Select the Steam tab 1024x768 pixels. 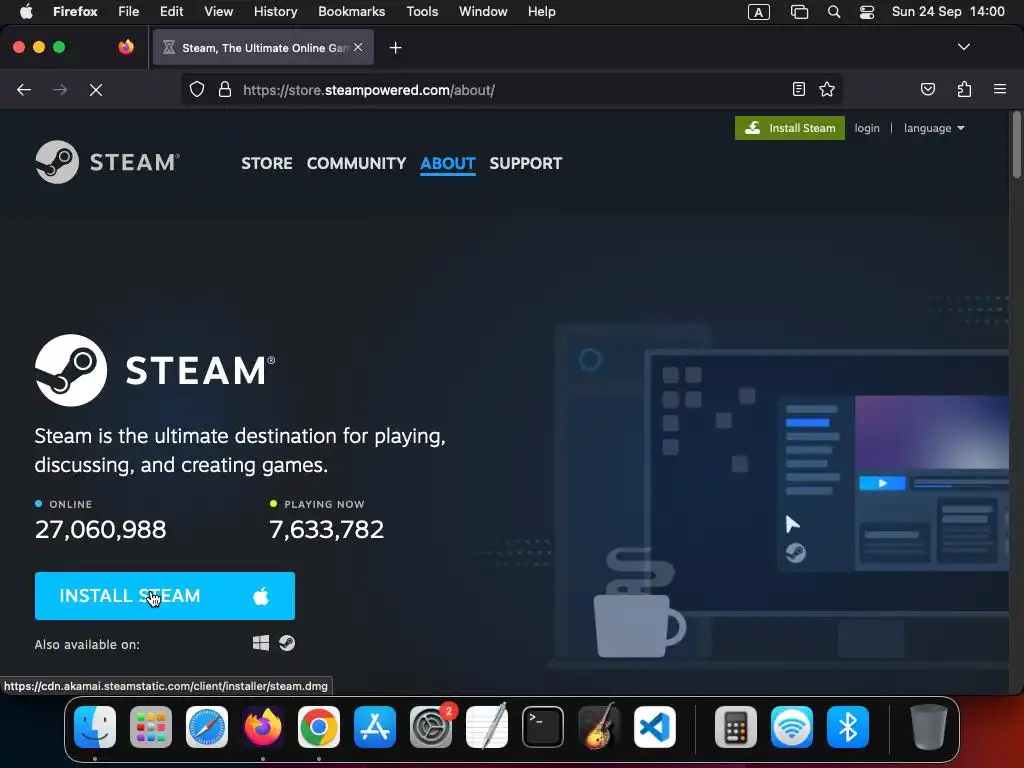263,48
